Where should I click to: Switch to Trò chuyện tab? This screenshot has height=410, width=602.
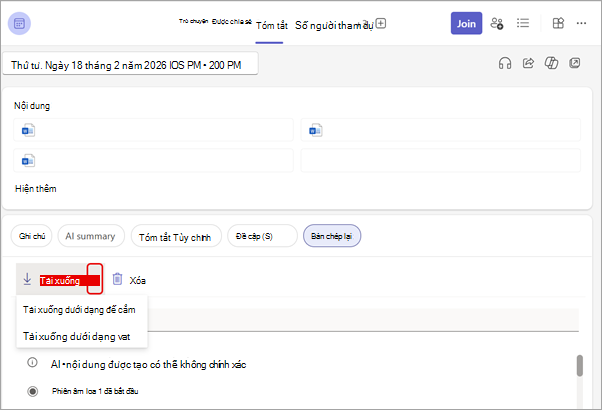[x=193, y=21]
